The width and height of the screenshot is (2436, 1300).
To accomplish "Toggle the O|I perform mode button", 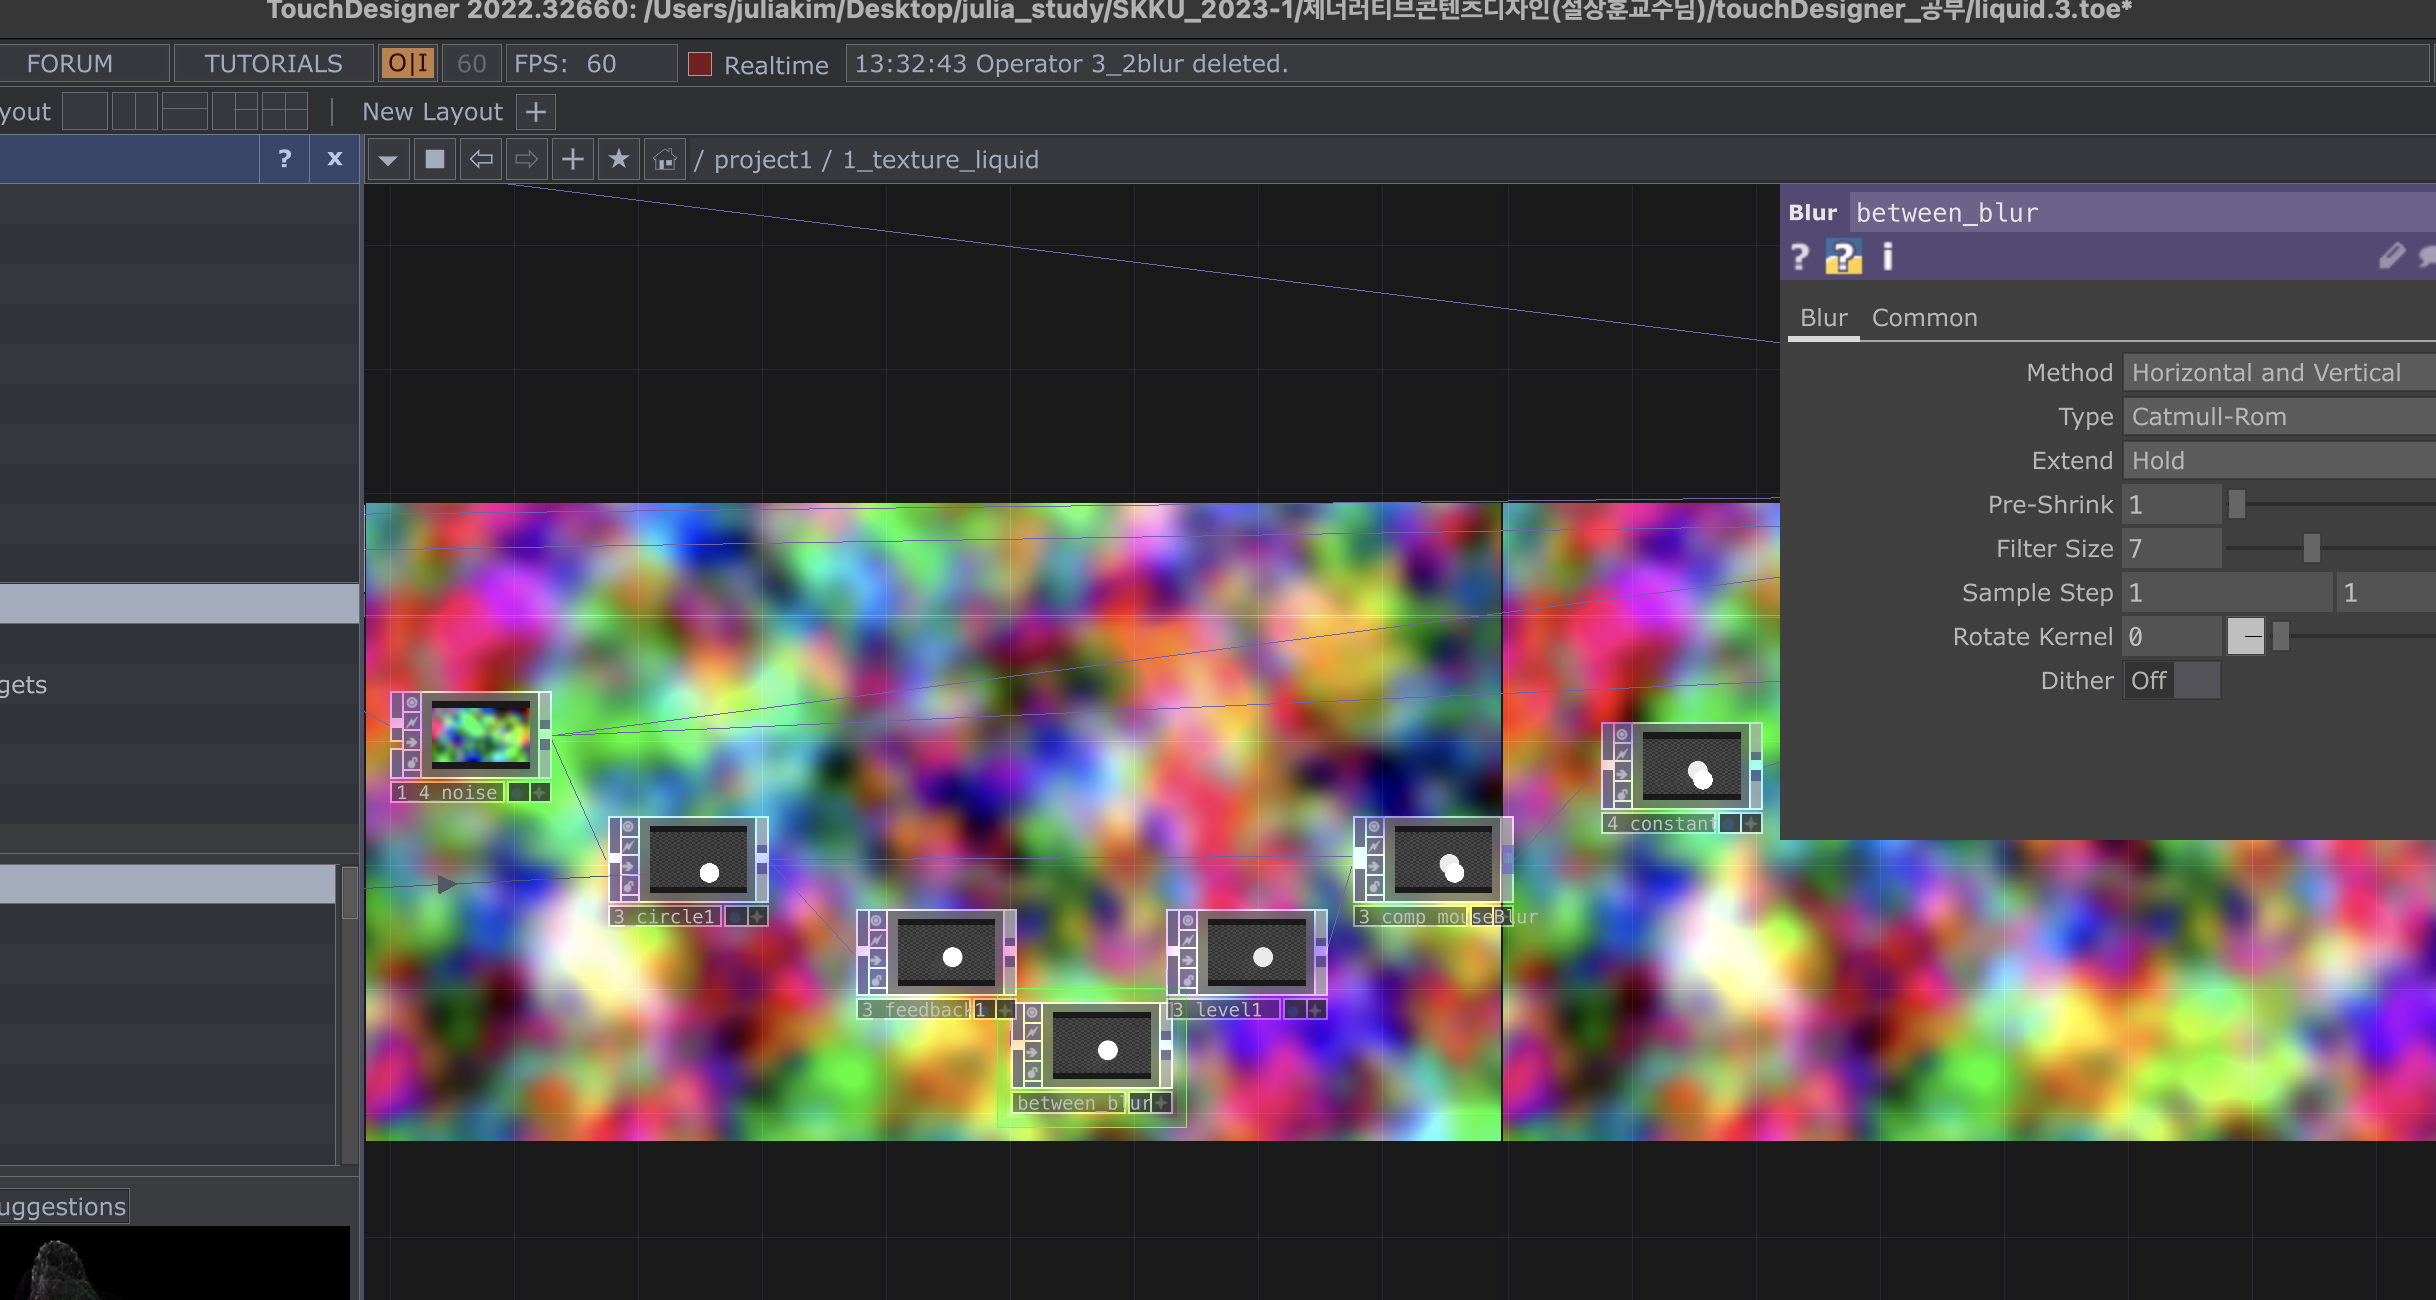I will pos(408,64).
